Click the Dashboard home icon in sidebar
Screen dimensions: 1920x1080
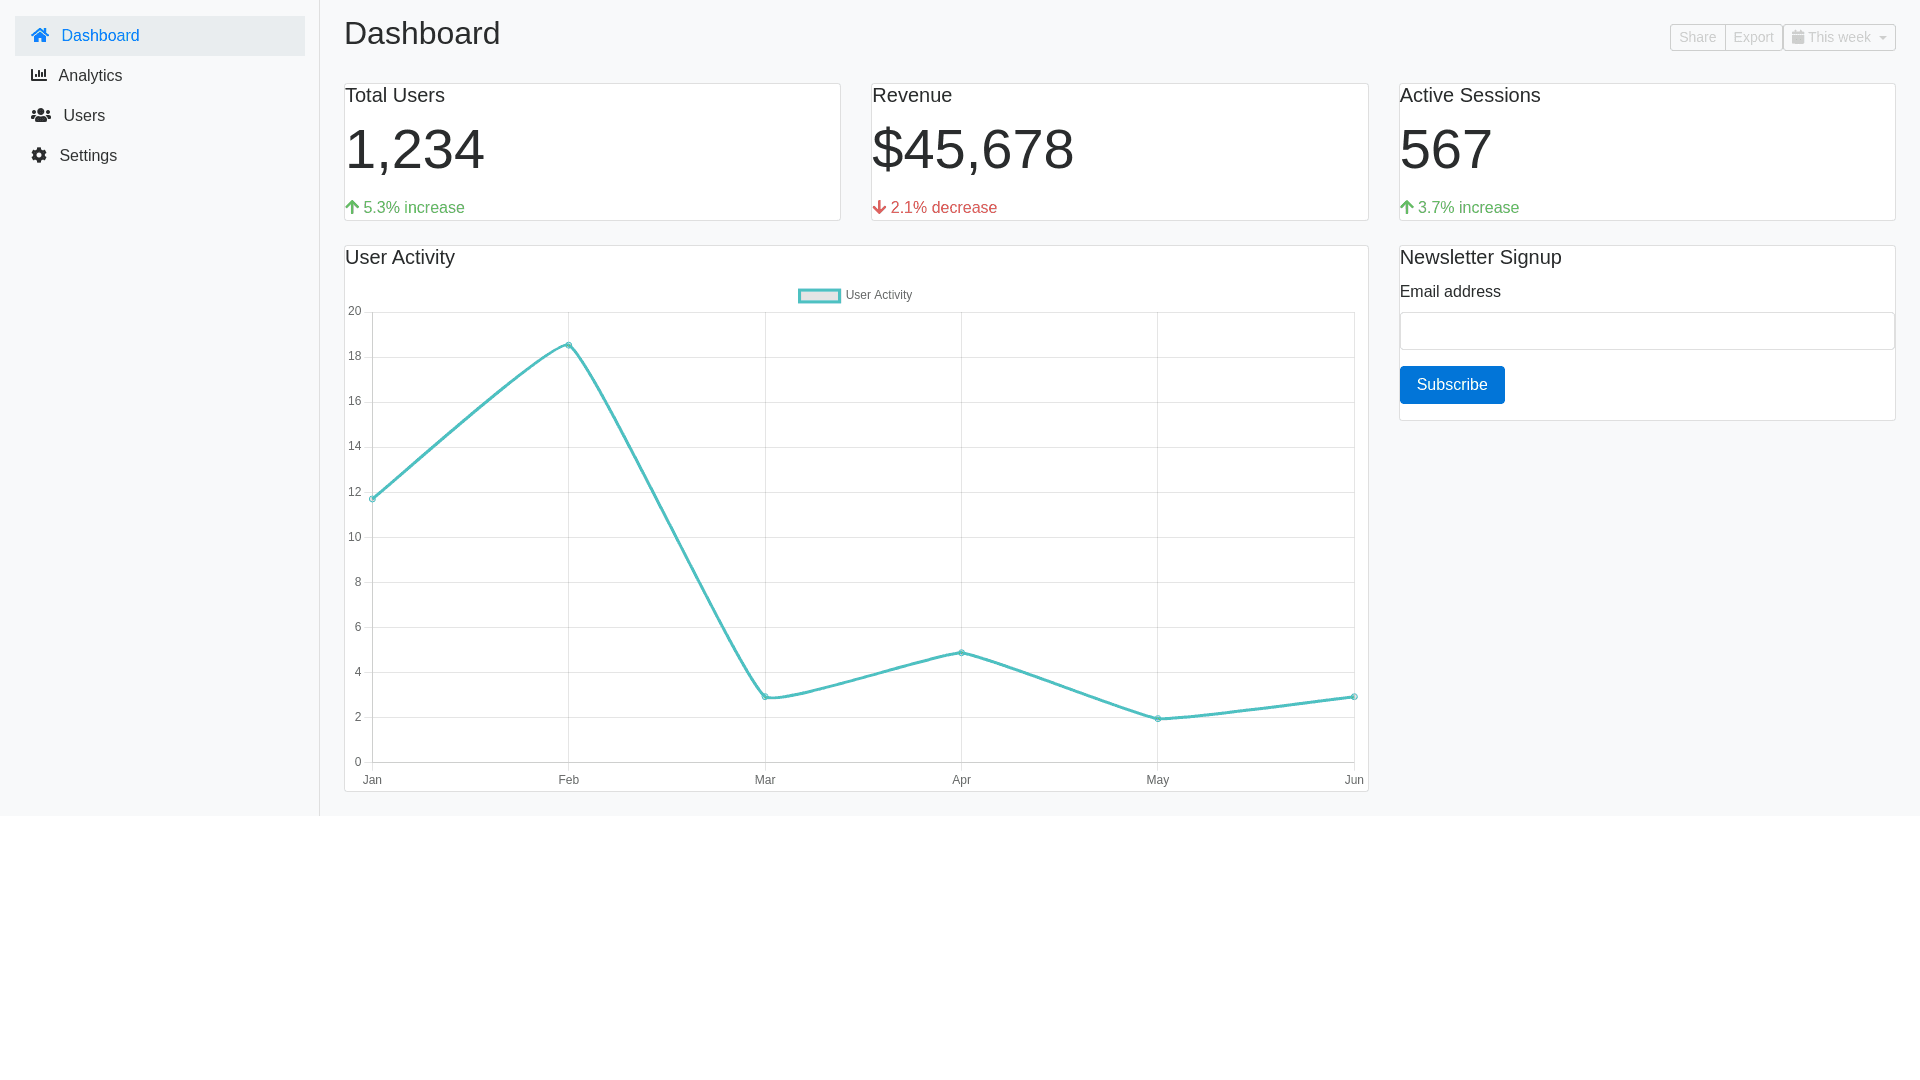click(40, 36)
